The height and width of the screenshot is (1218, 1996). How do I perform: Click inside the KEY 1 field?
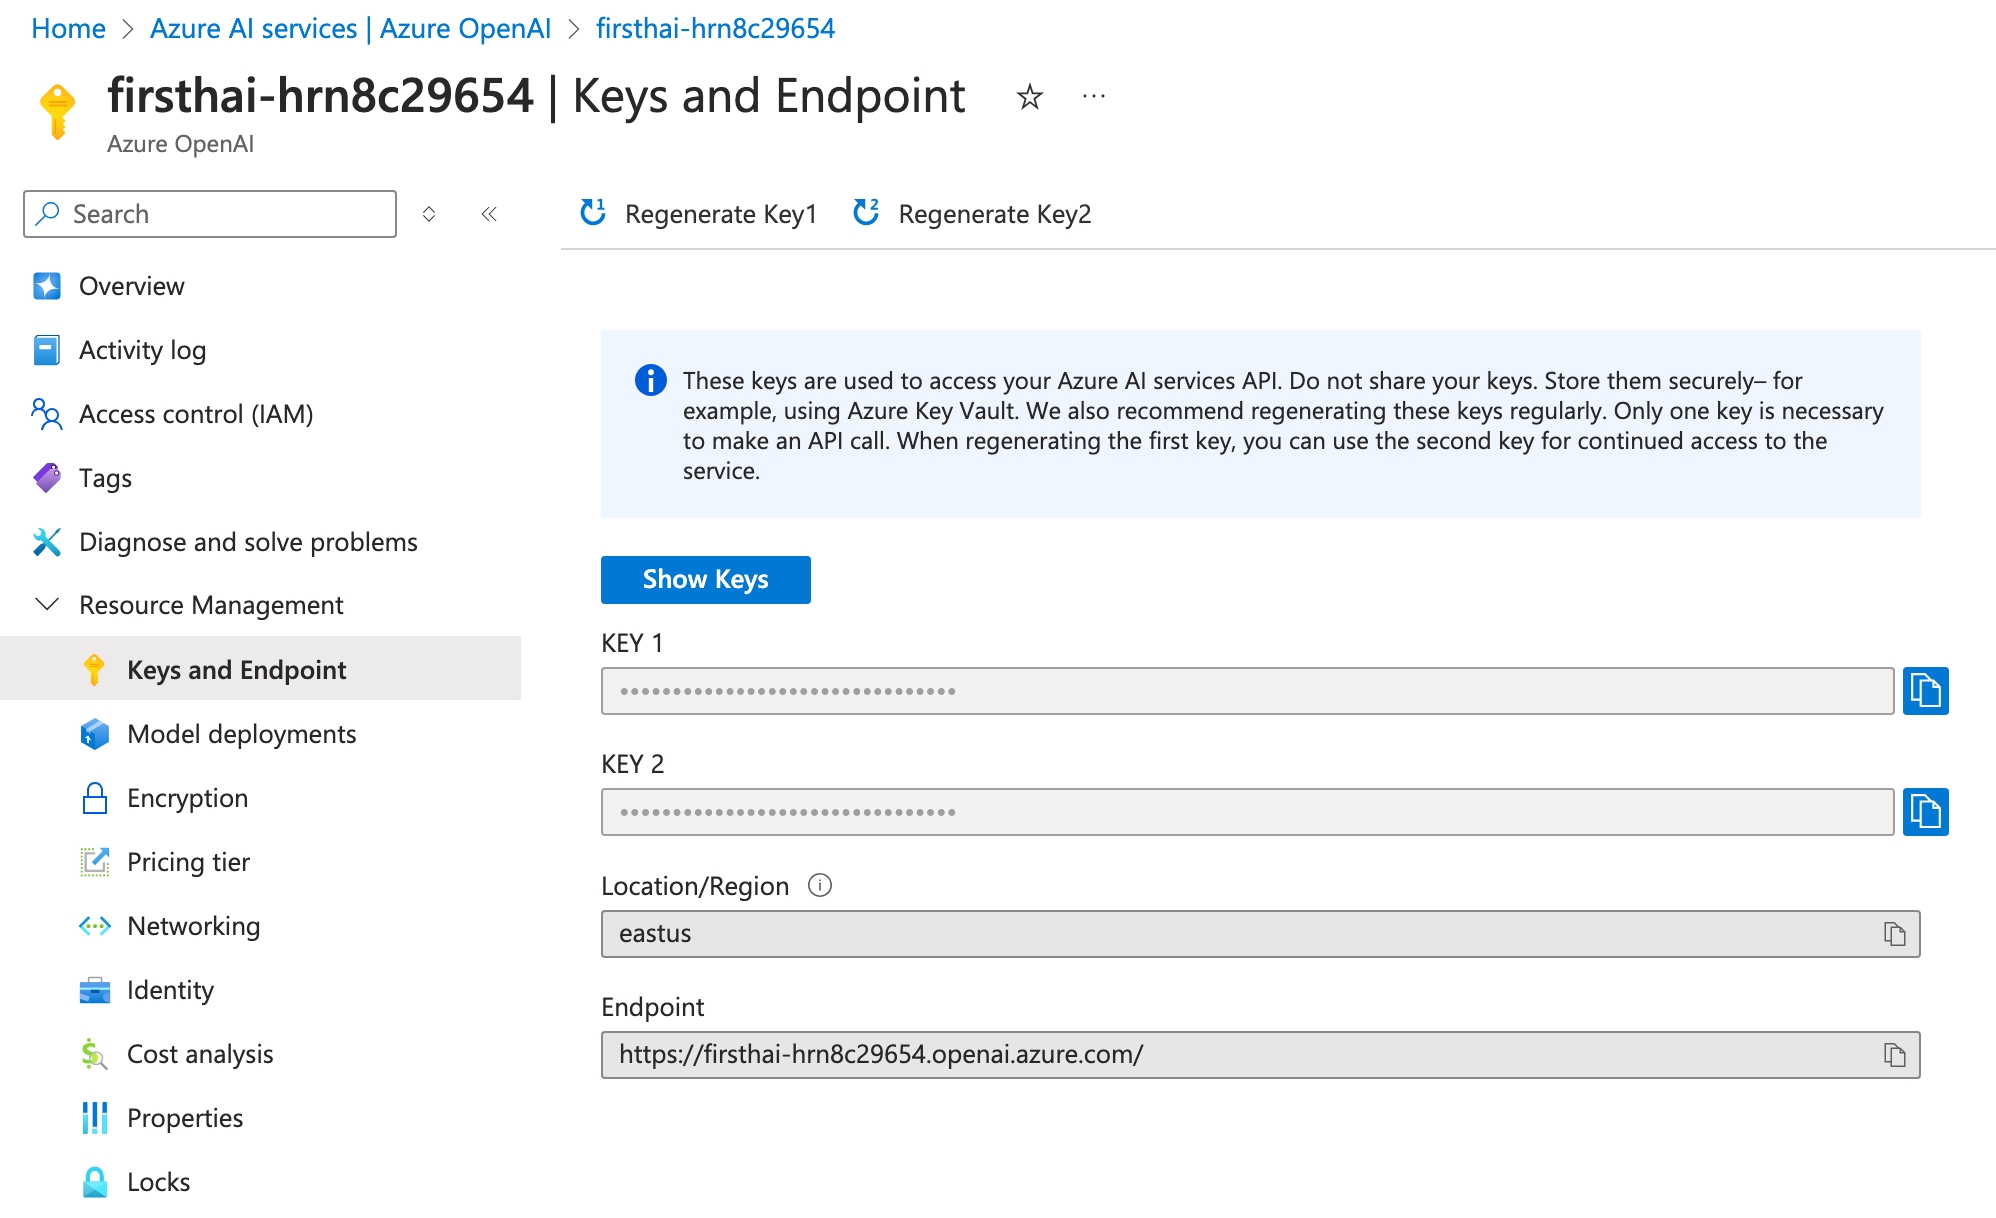[x=1246, y=691]
